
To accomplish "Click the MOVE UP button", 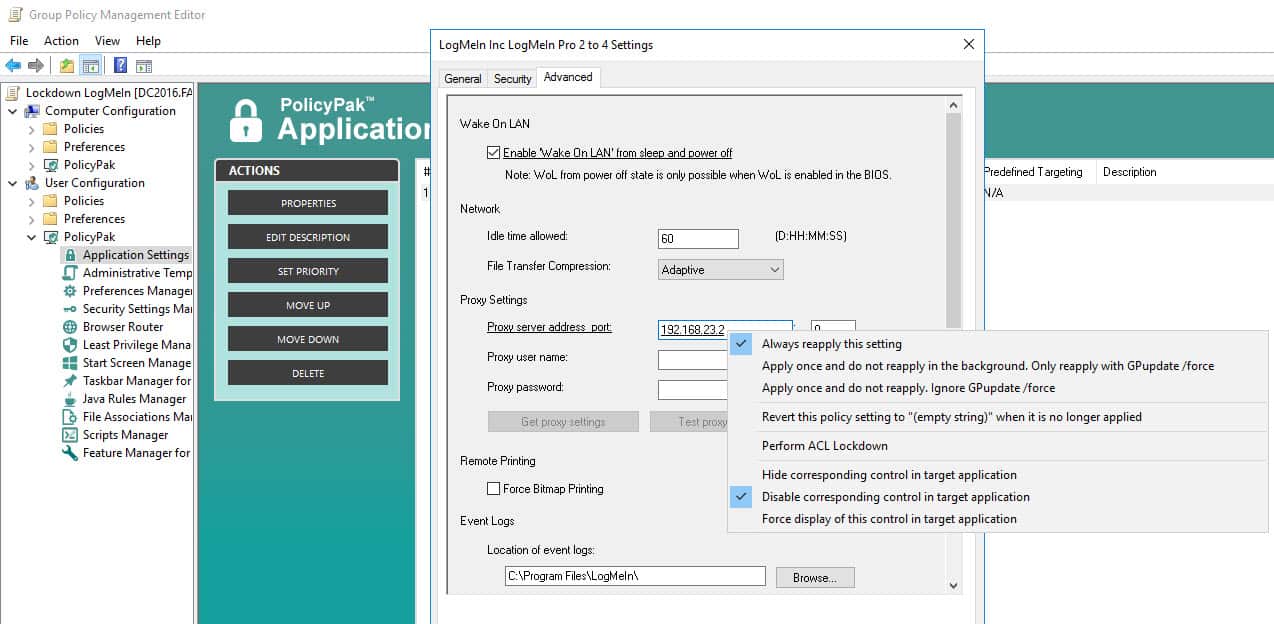I will point(308,305).
